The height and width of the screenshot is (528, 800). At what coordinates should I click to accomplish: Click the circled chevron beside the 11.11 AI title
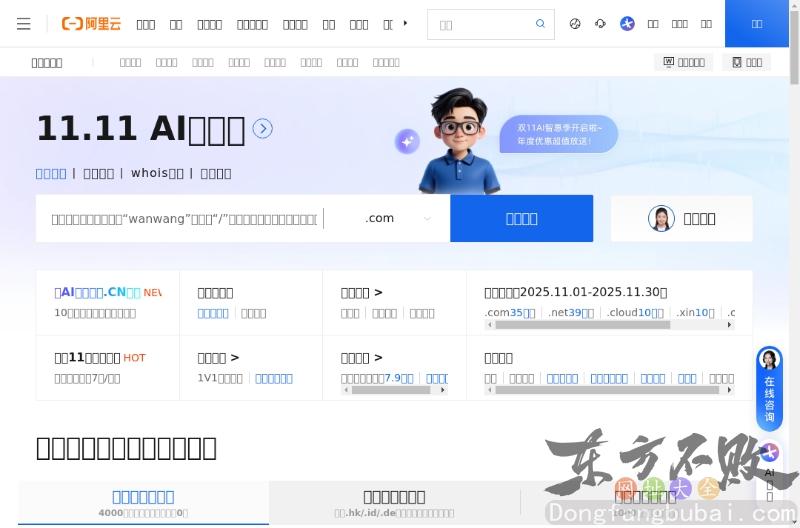point(263,129)
